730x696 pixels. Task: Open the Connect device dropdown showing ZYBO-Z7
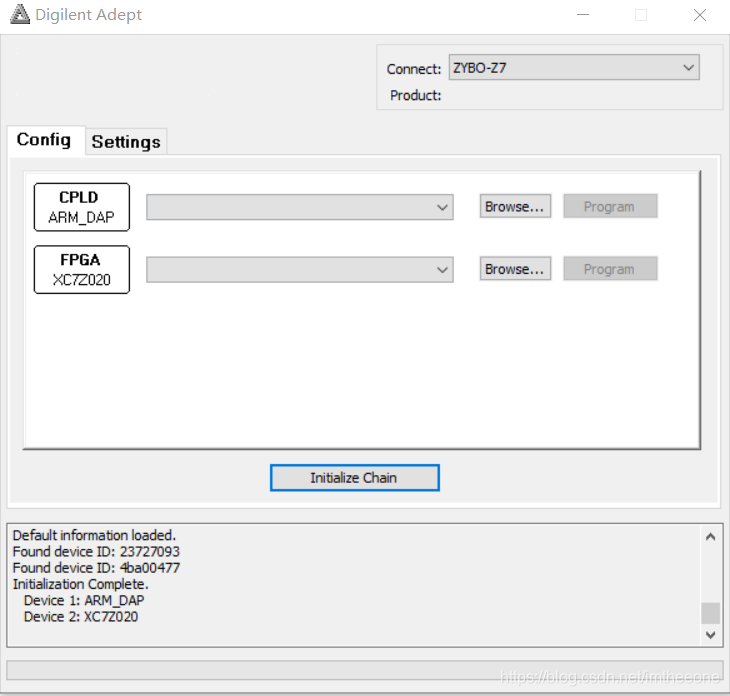click(x=574, y=68)
